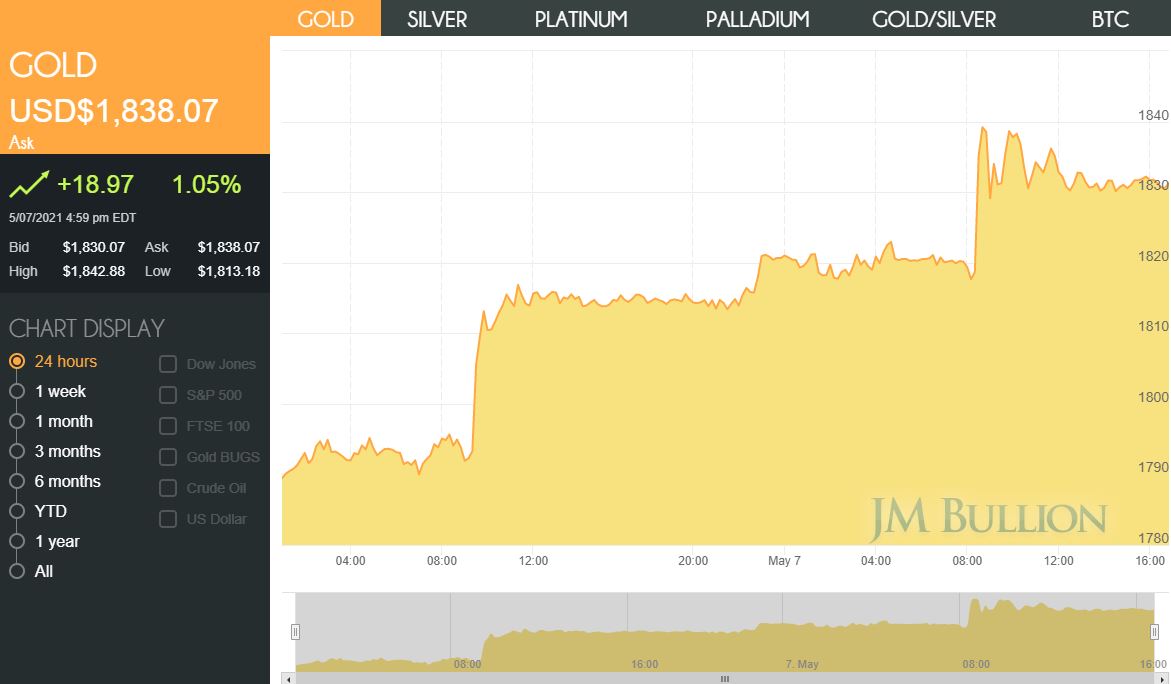
Task: Toggle the Gold BUGS checkbox
Action: tap(168, 457)
